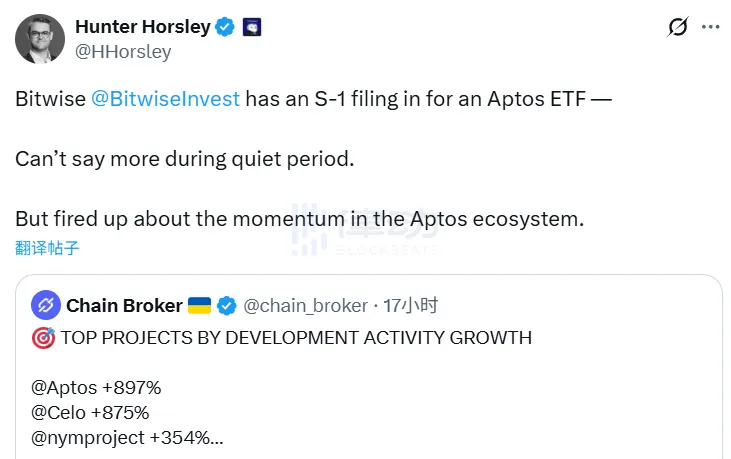The width and height of the screenshot is (731, 459).
Task: Open the Chain Broker account name
Action: (x=124, y=305)
